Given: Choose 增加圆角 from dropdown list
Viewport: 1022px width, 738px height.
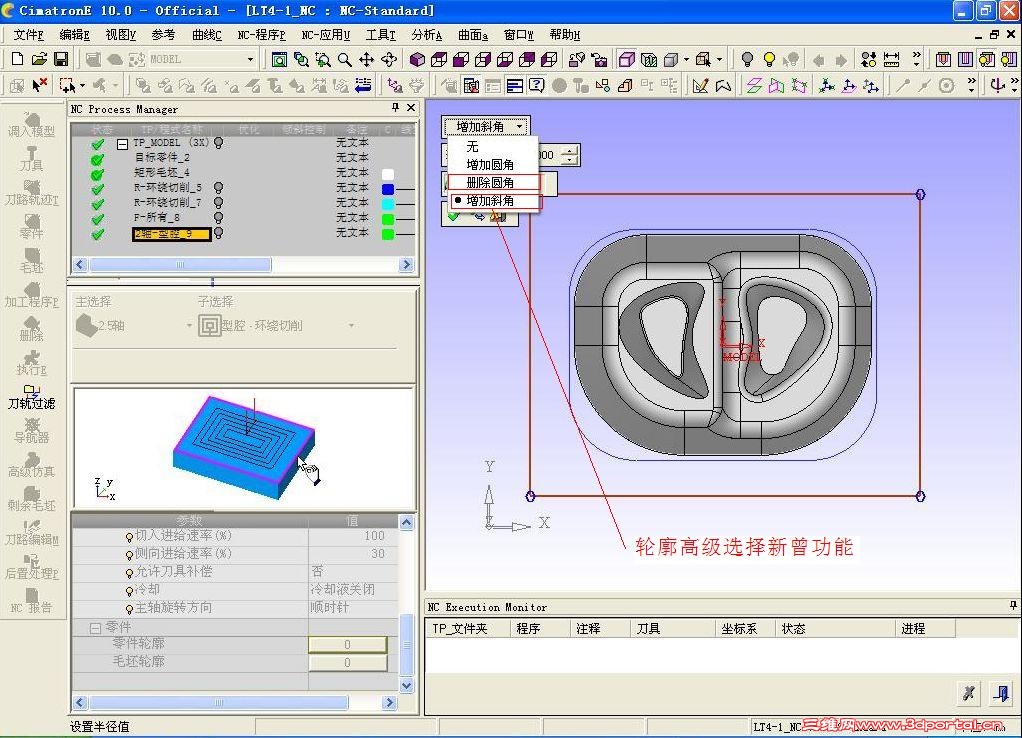Looking at the screenshot, I should click(493, 164).
